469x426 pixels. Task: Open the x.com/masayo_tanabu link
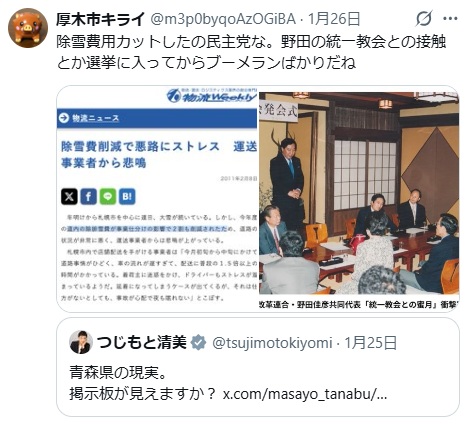pyautogui.click(x=305, y=394)
